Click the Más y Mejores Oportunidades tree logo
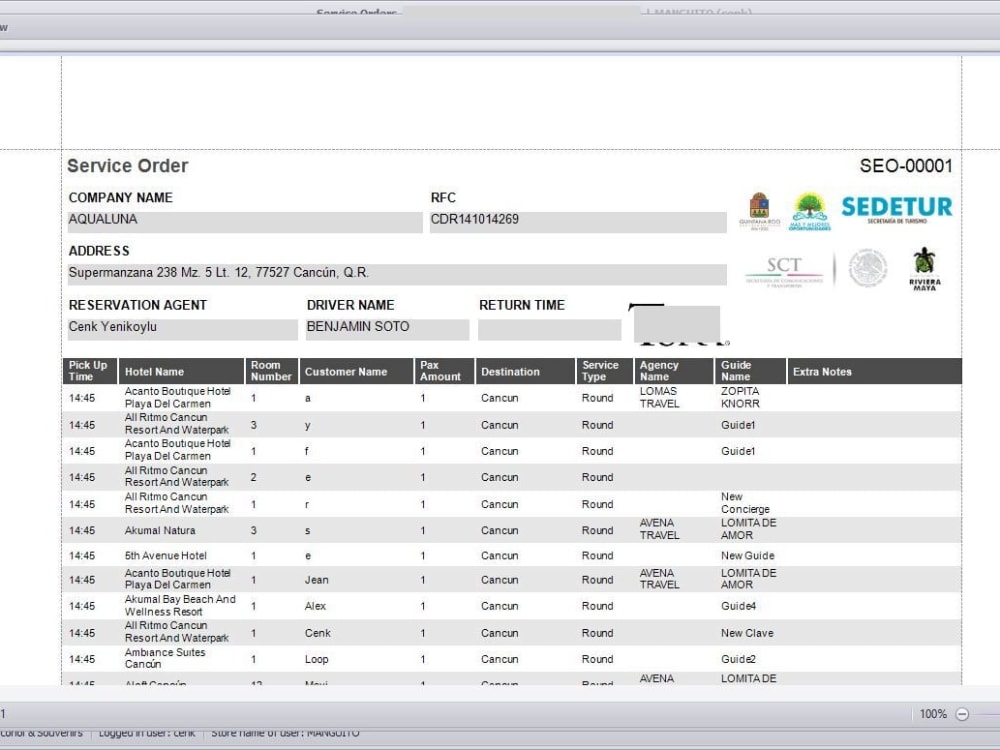Image resolution: width=1000 pixels, height=750 pixels. pos(811,207)
